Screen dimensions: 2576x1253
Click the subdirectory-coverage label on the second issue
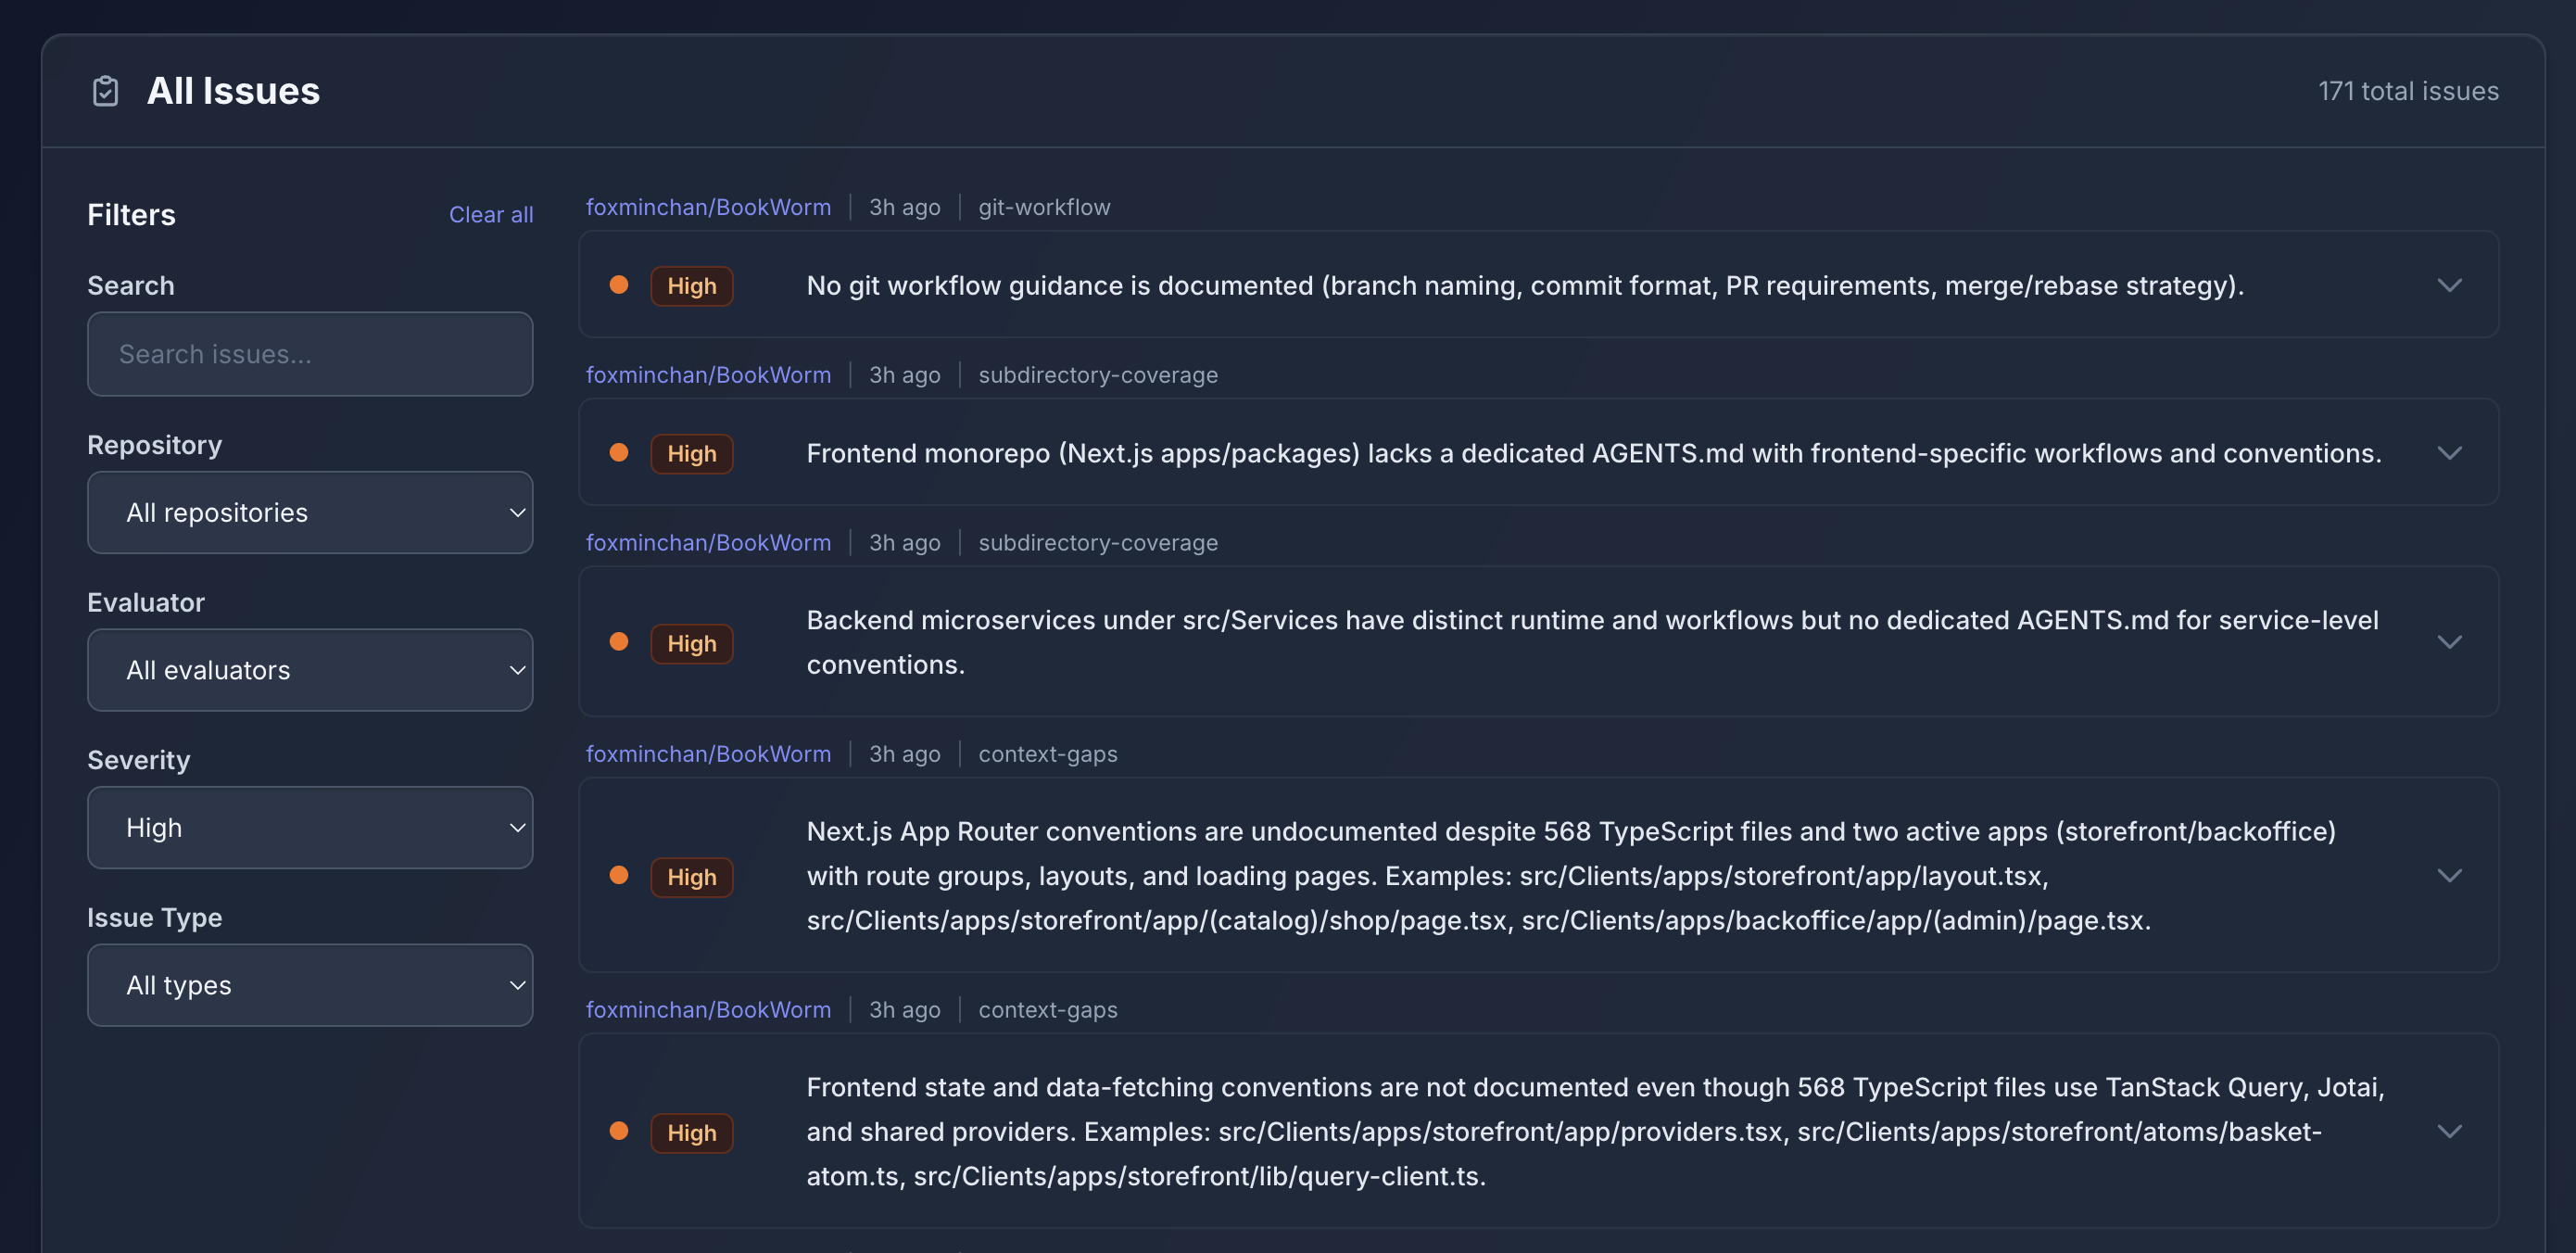pos(1097,374)
